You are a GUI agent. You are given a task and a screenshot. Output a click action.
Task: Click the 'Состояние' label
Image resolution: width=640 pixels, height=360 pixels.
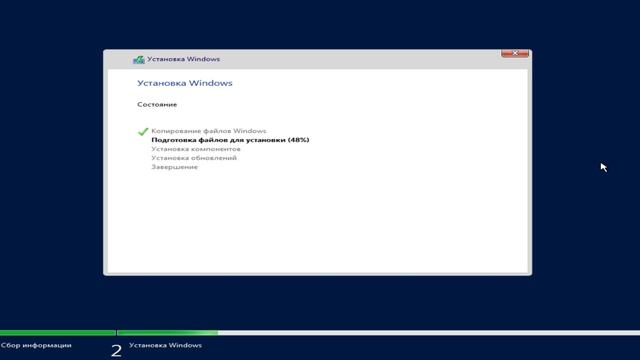tap(157, 104)
